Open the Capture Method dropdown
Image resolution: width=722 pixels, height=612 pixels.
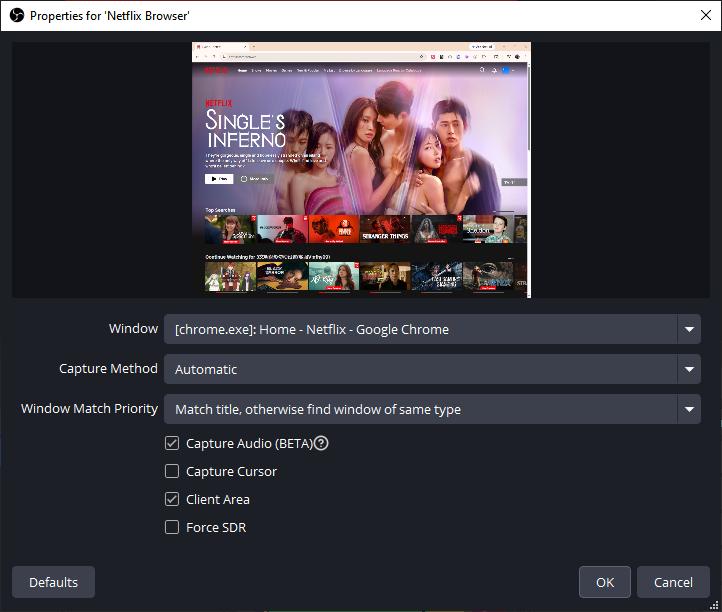[432, 369]
